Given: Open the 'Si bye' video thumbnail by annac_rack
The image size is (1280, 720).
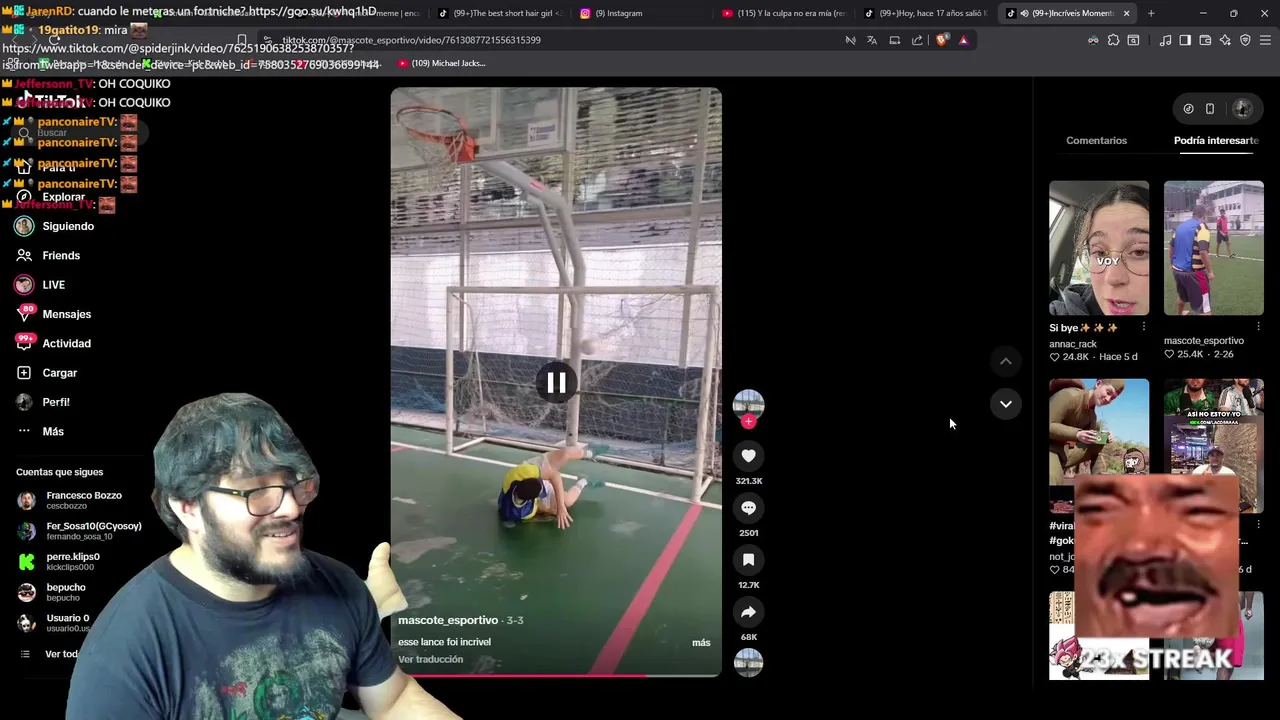Looking at the screenshot, I should pyautogui.click(x=1099, y=248).
